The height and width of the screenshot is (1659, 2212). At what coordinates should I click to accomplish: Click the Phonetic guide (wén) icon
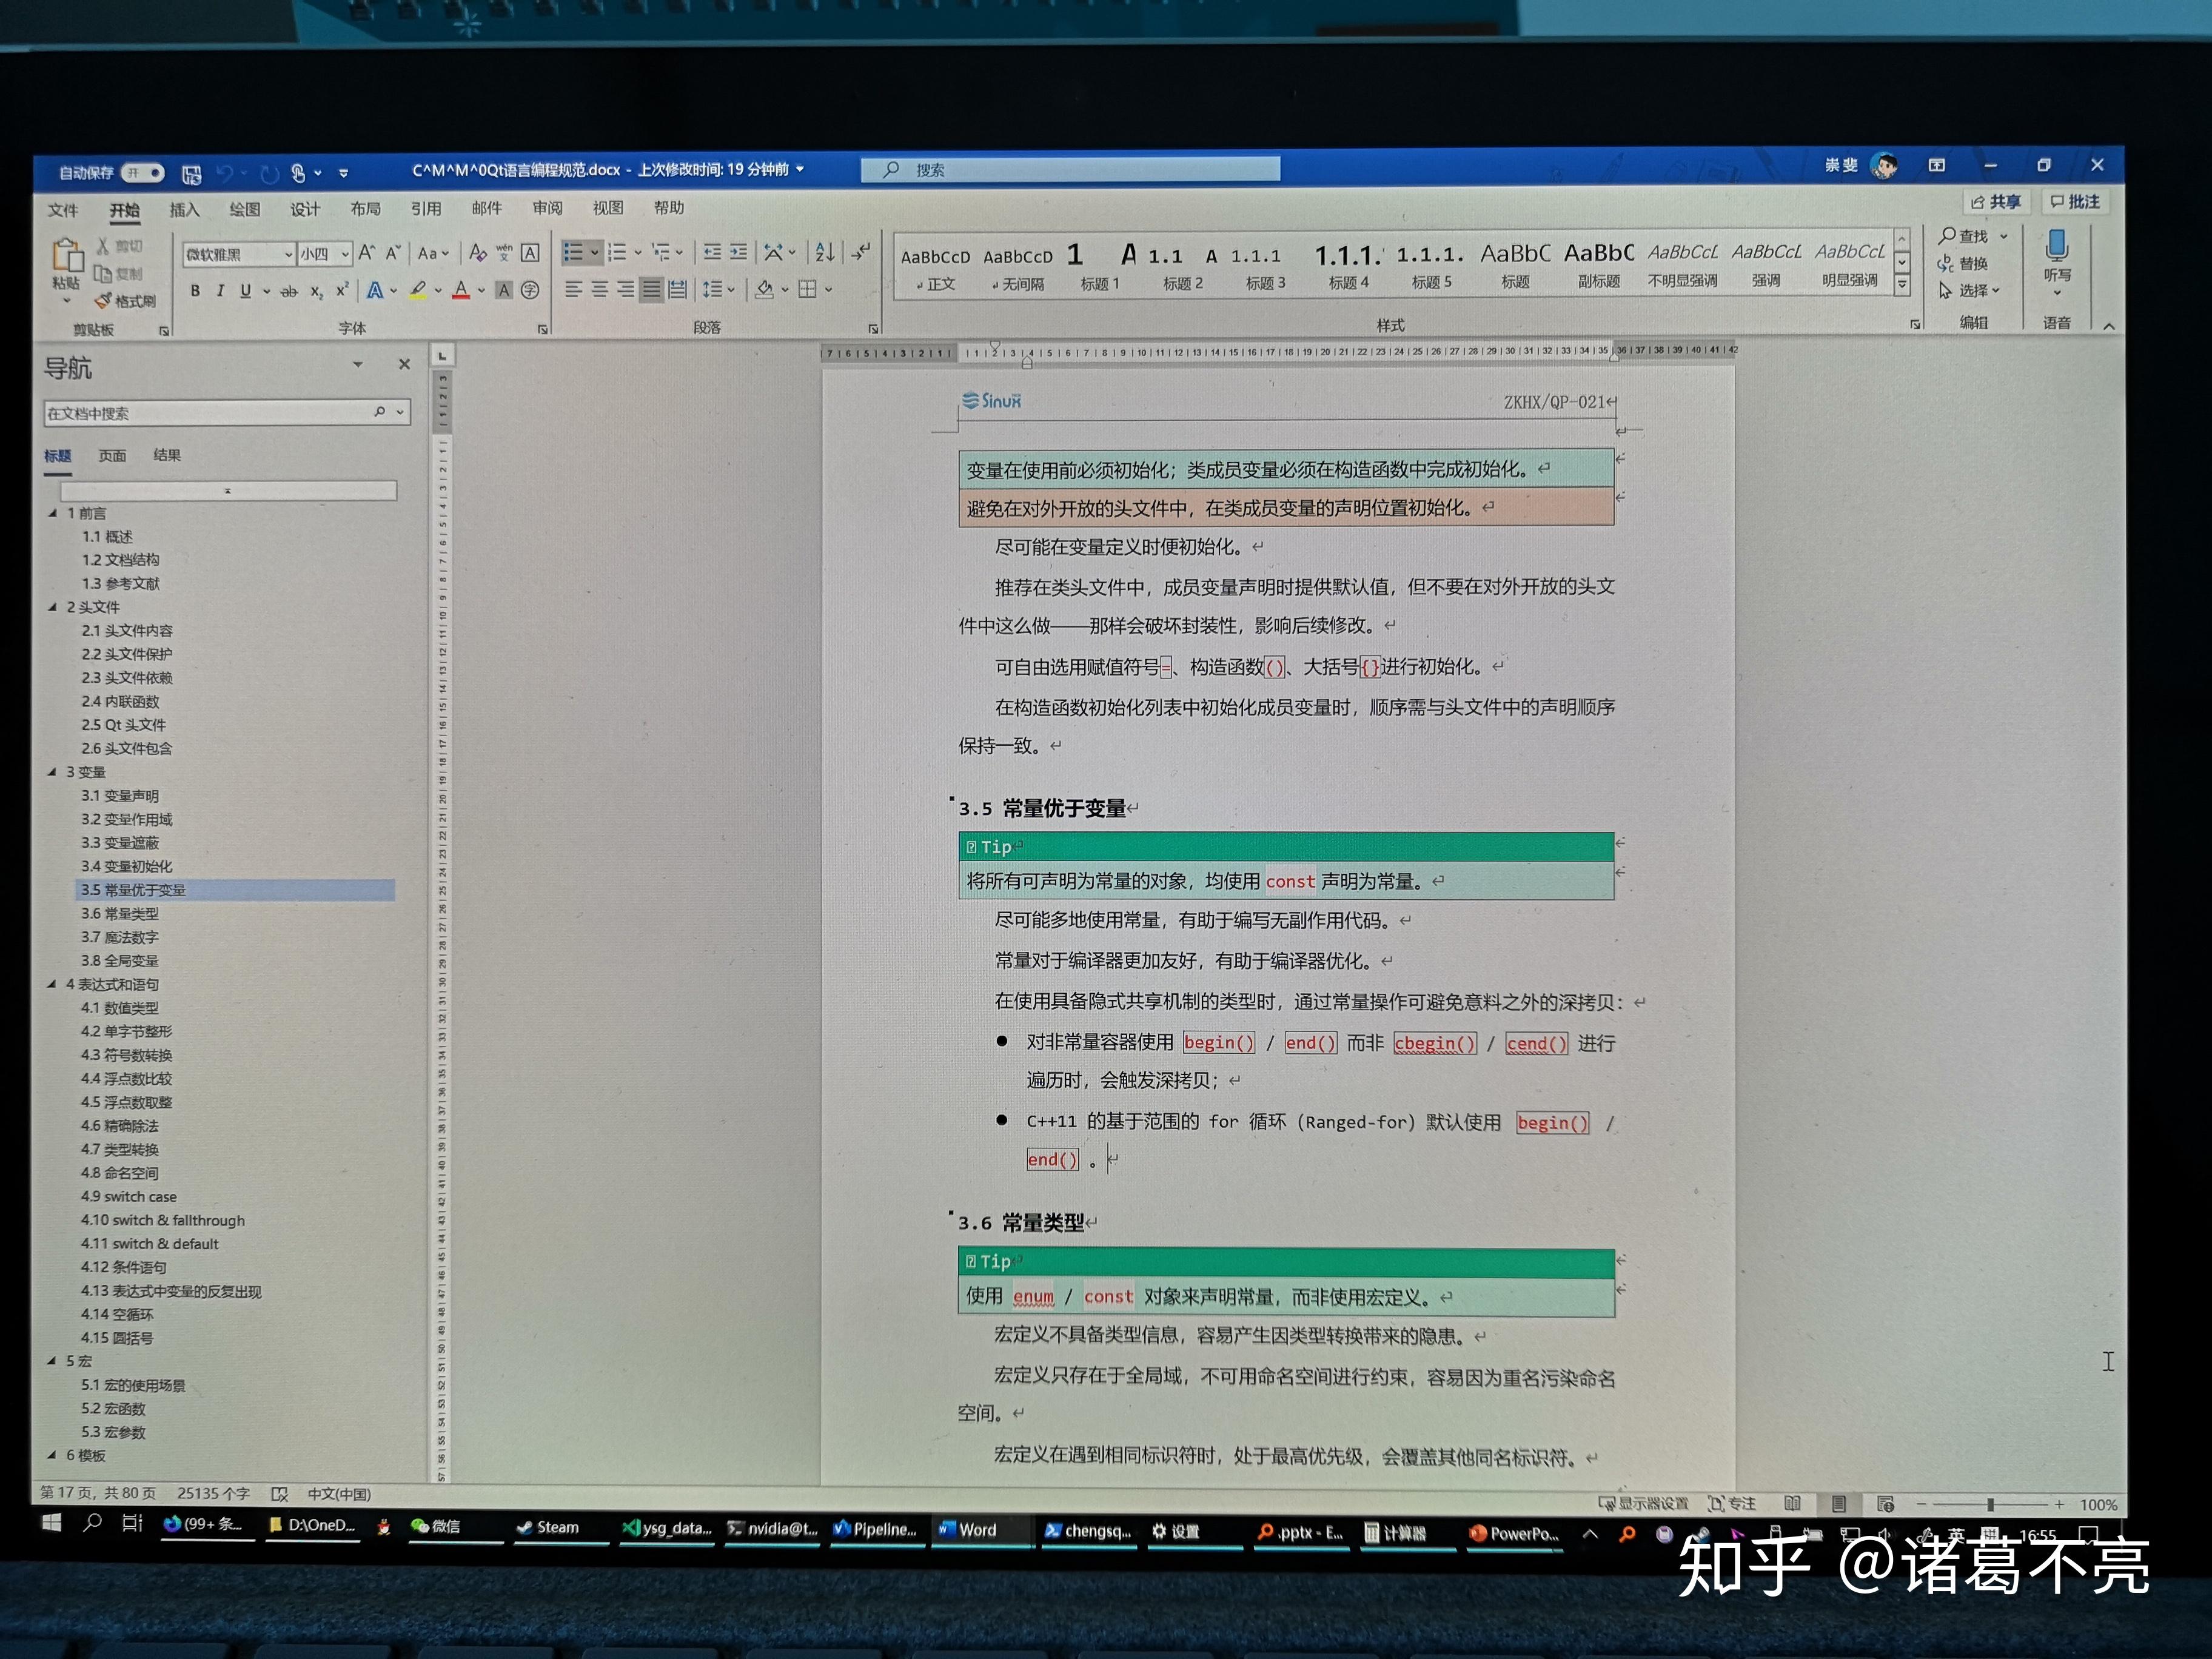(504, 253)
